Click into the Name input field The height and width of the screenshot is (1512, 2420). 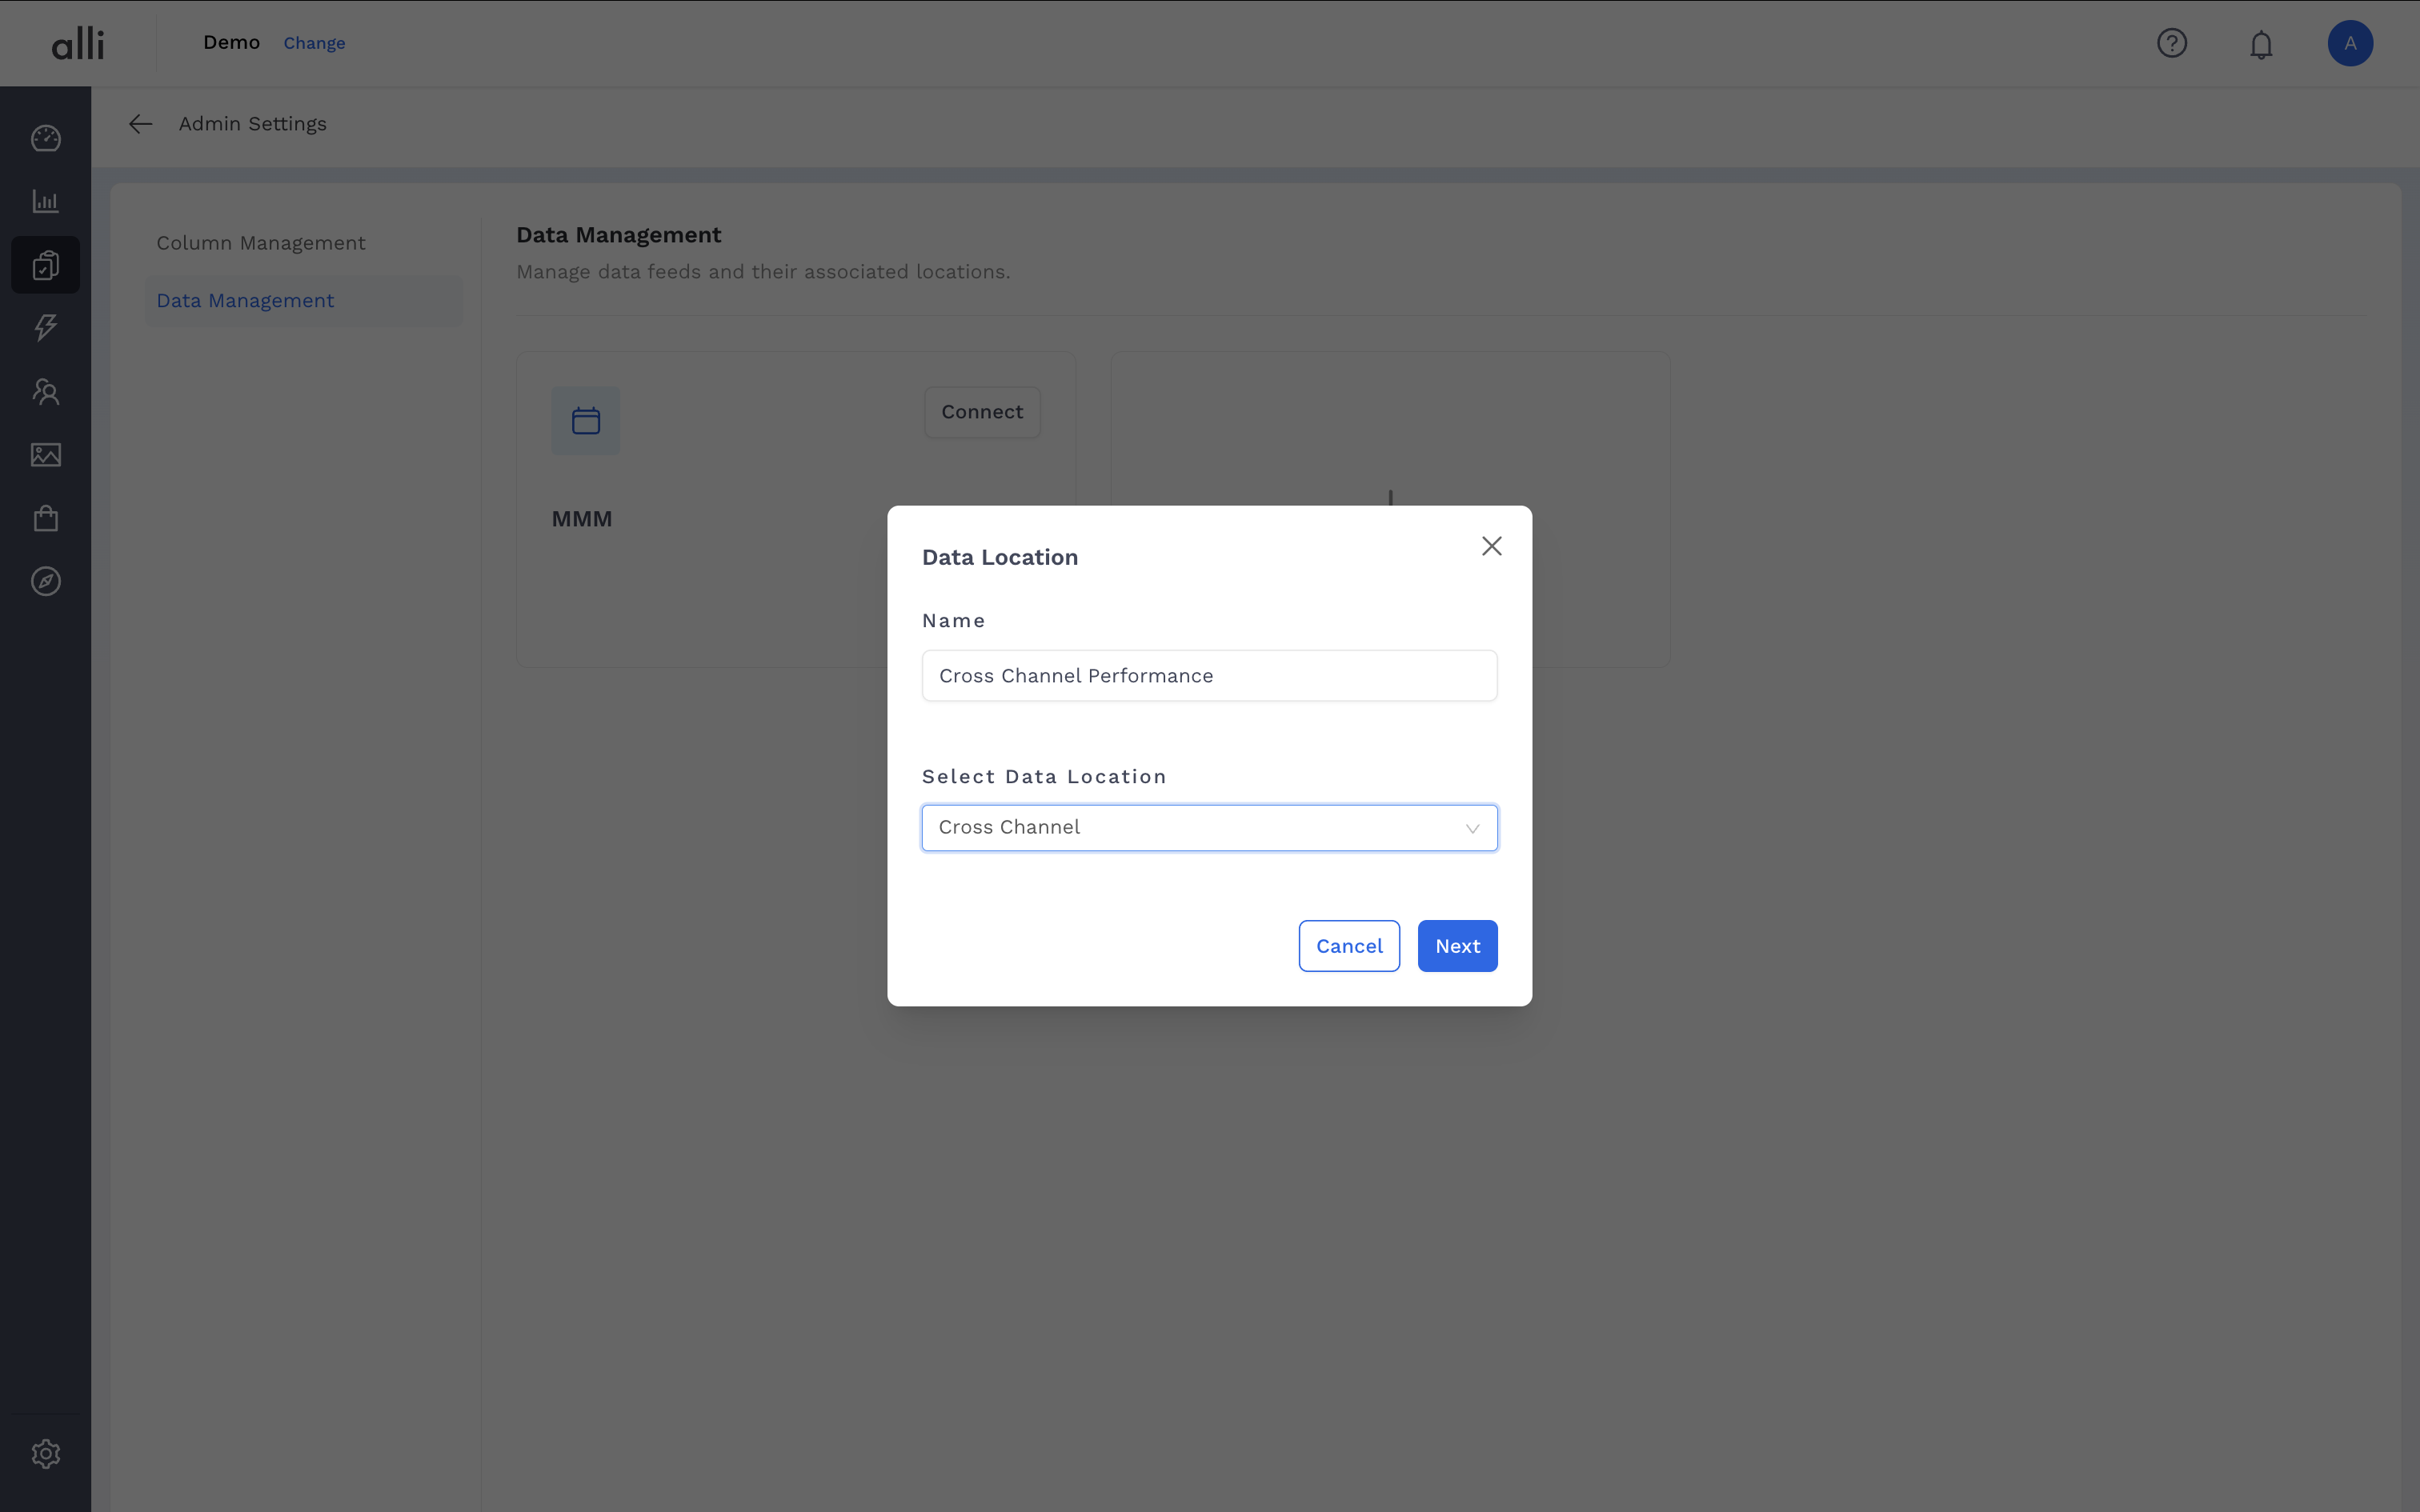tap(1209, 676)
